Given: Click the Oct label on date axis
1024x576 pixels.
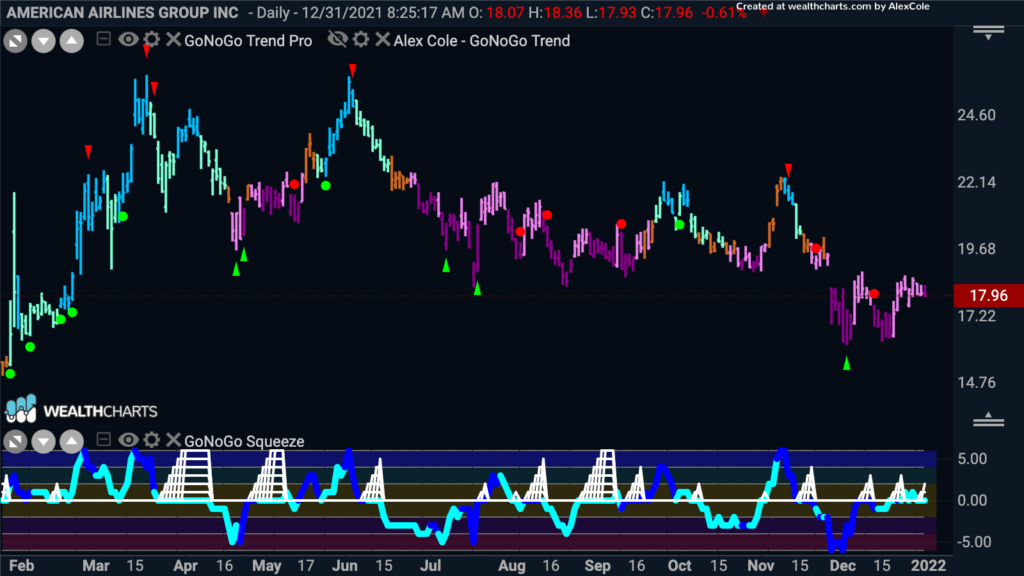Looking at the screenshot, I should click(679, 566).
